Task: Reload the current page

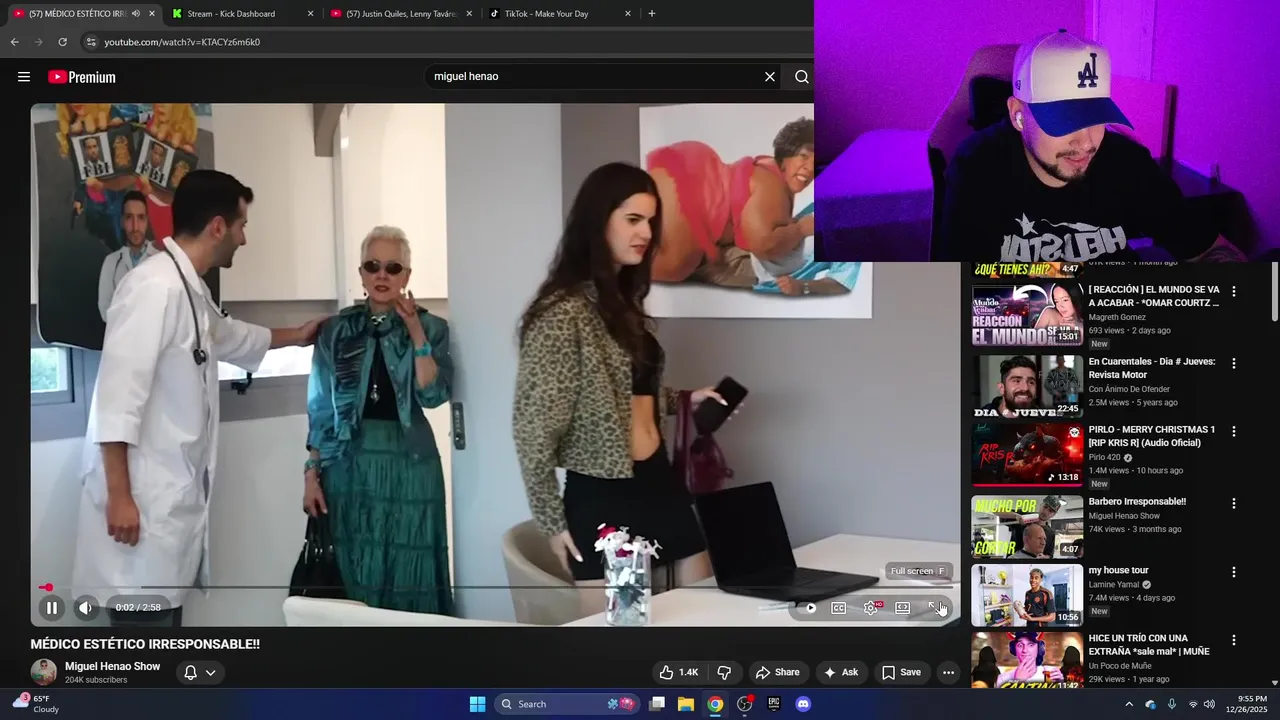Action: click(x=62, y=42)
